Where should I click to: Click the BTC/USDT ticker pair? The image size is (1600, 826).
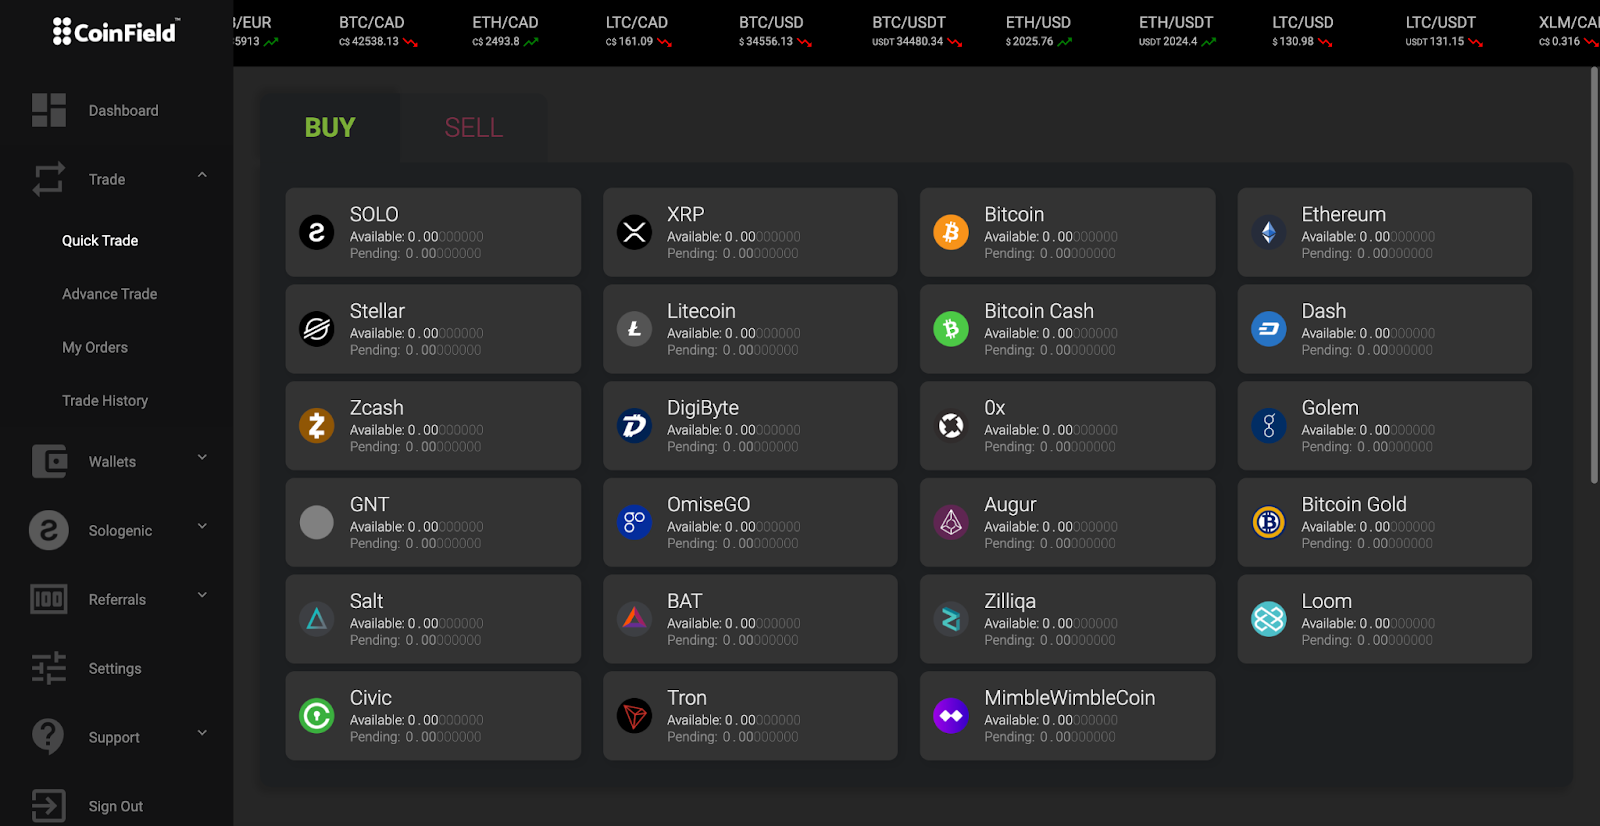[909, 22]
